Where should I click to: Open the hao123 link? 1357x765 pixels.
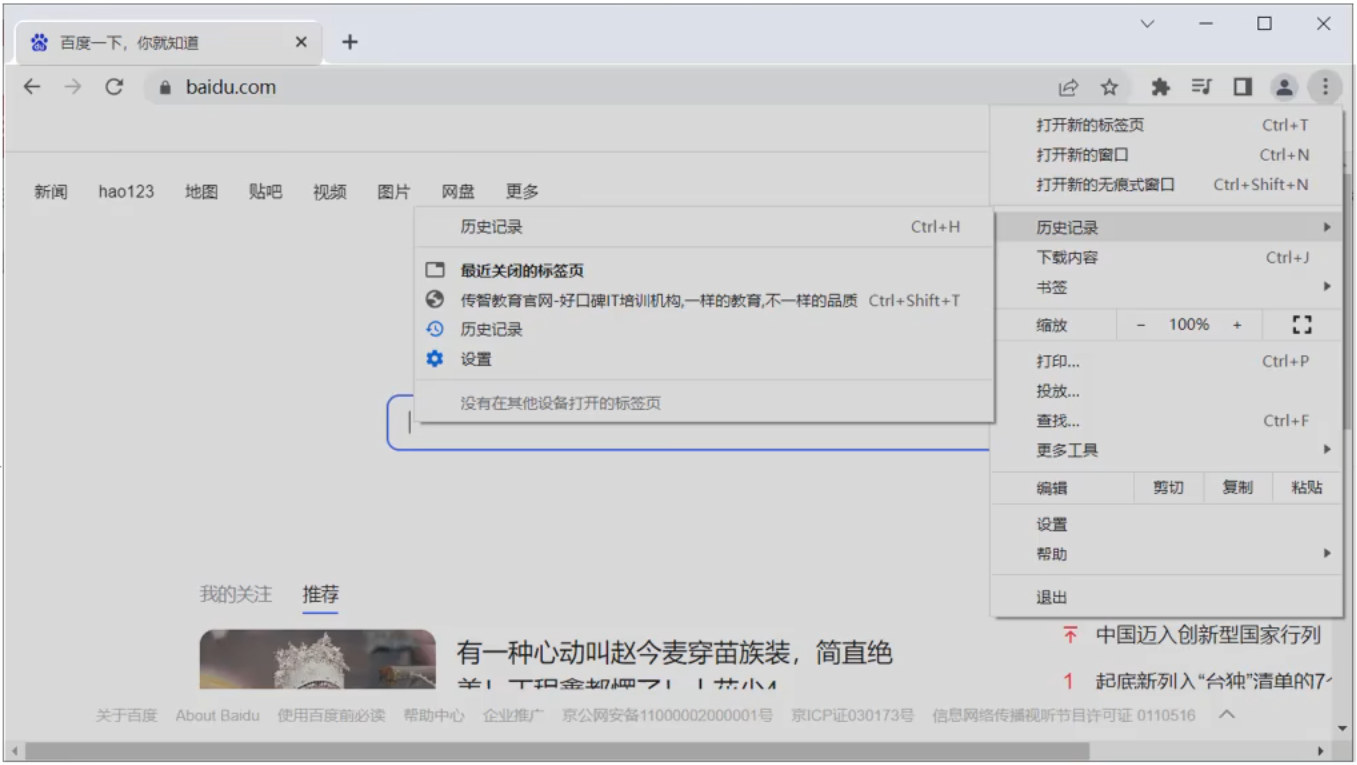(x=126, y=192)
